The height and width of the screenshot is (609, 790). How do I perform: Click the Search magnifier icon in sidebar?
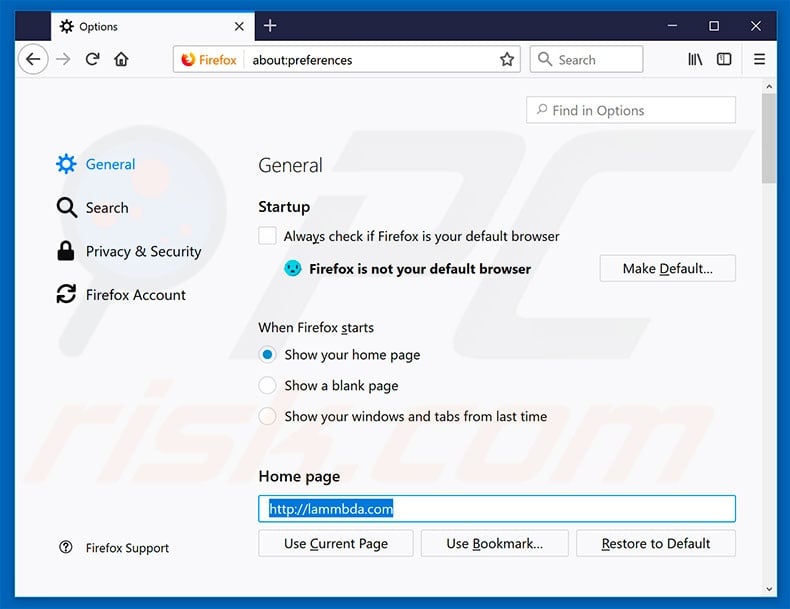[67, 208]
